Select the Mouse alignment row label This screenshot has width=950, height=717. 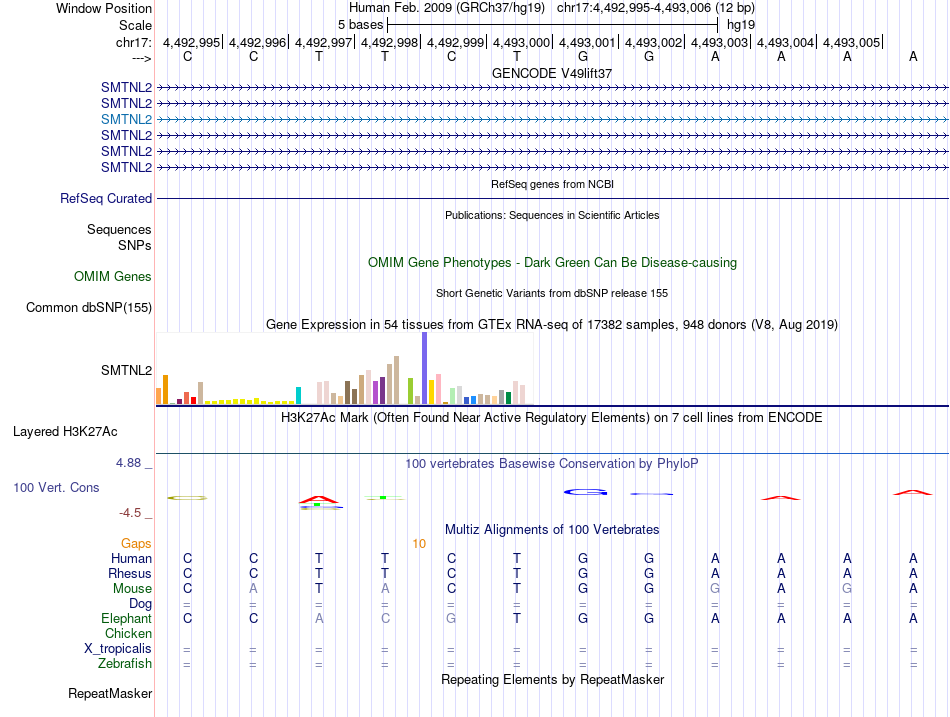pyautogui.click(x=133, y=589)
